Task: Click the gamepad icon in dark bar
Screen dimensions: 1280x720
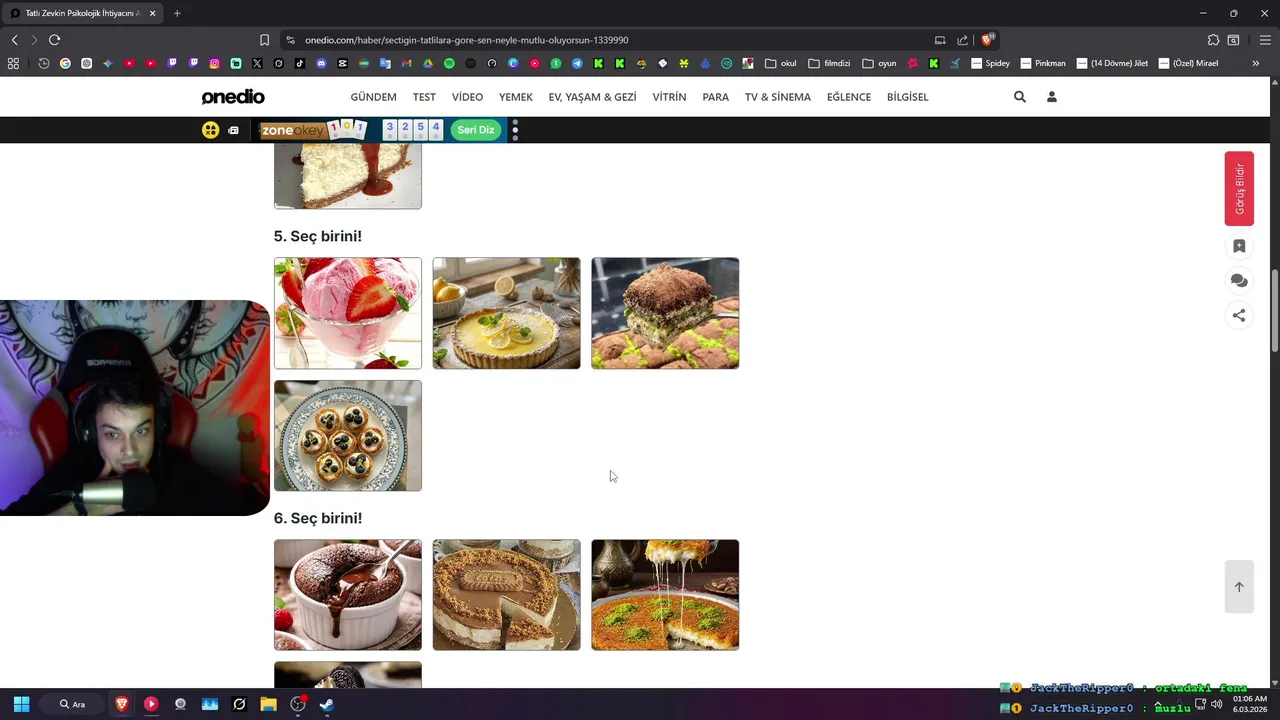Action: (x=233, y=130)
